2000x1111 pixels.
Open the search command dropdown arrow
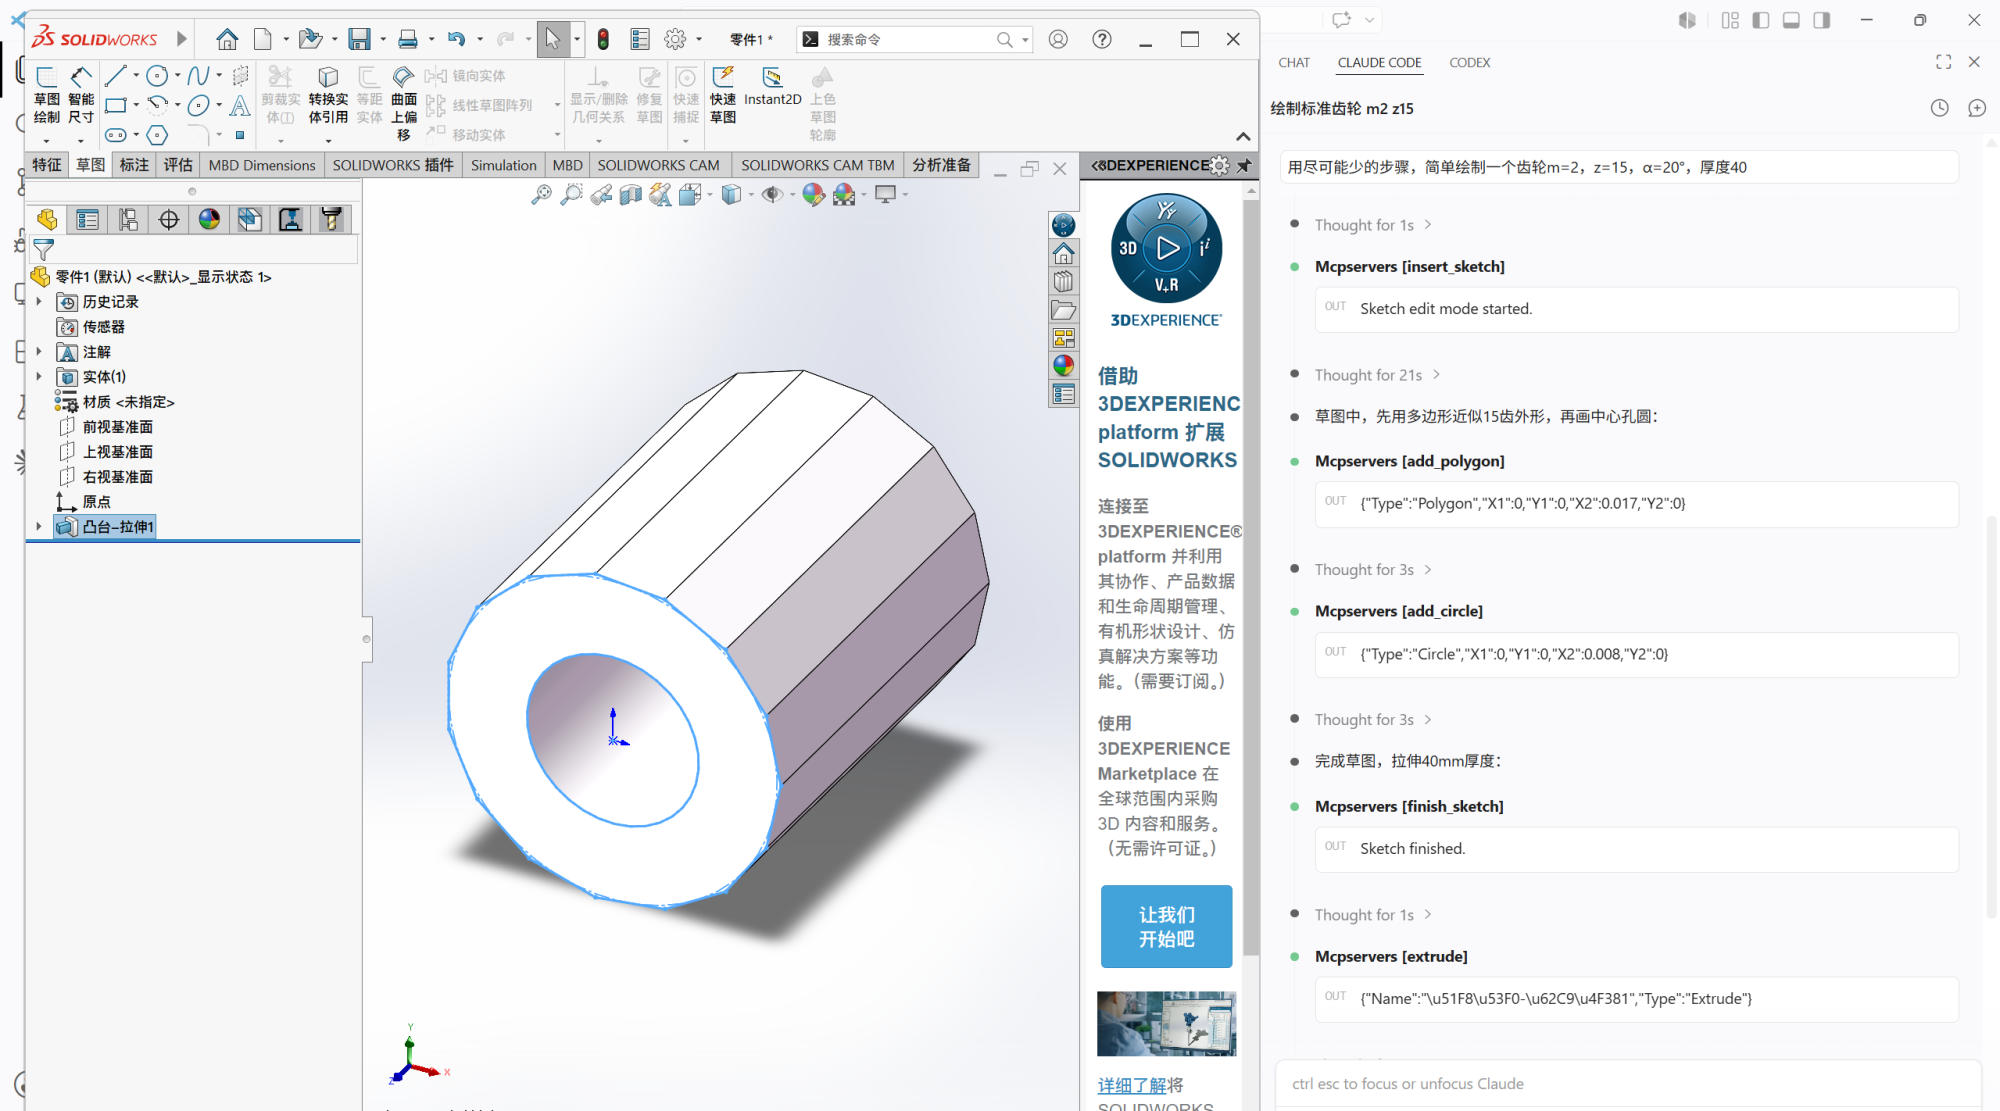tap(1025, 39)
